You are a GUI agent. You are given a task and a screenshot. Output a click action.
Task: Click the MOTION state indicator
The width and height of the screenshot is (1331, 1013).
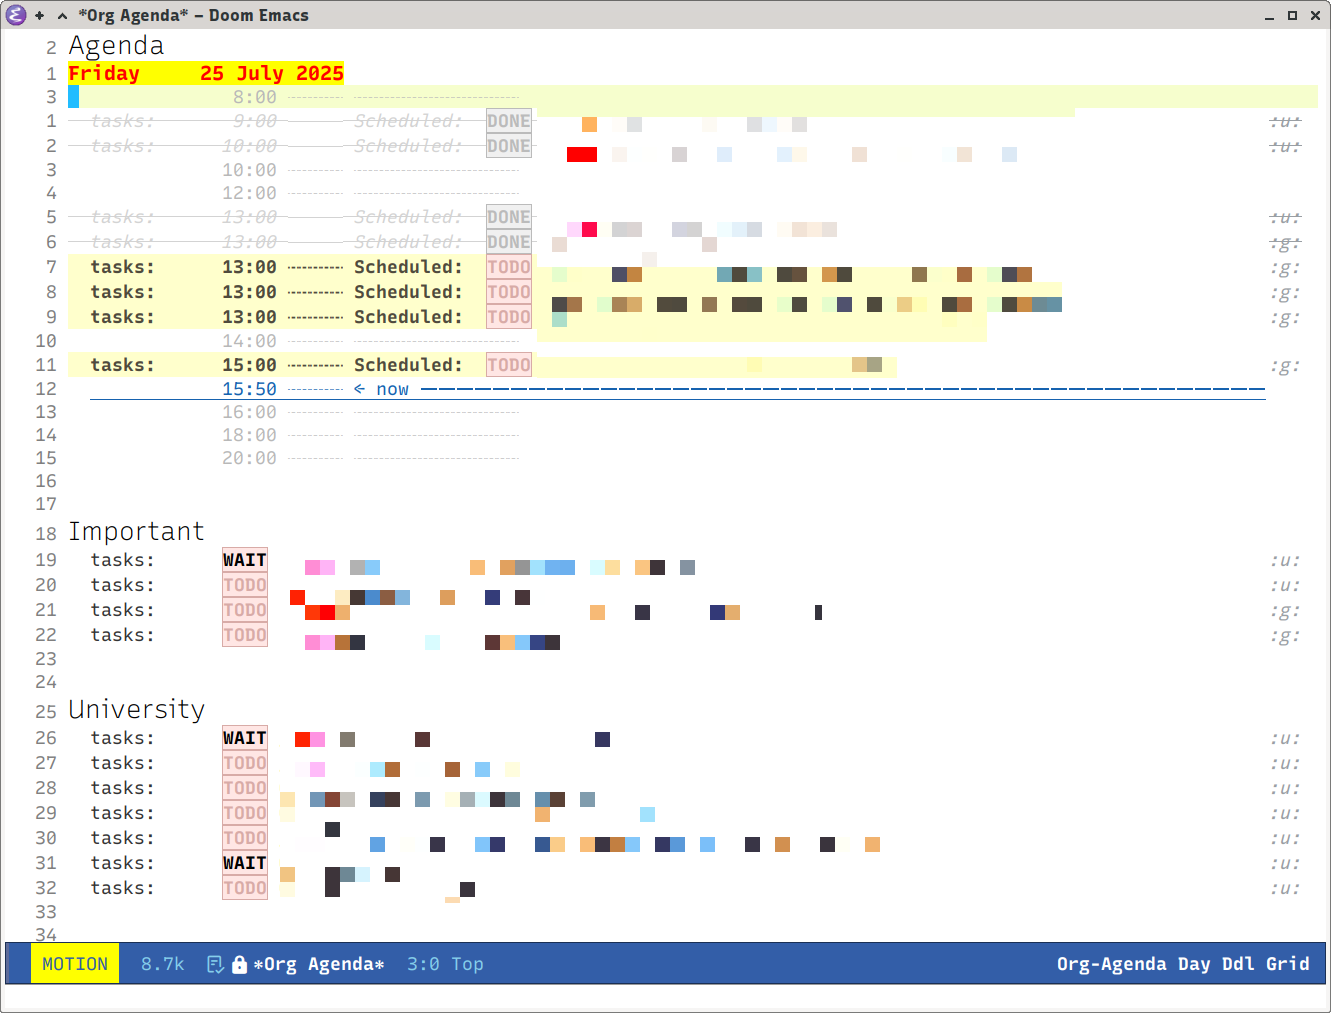75,964
